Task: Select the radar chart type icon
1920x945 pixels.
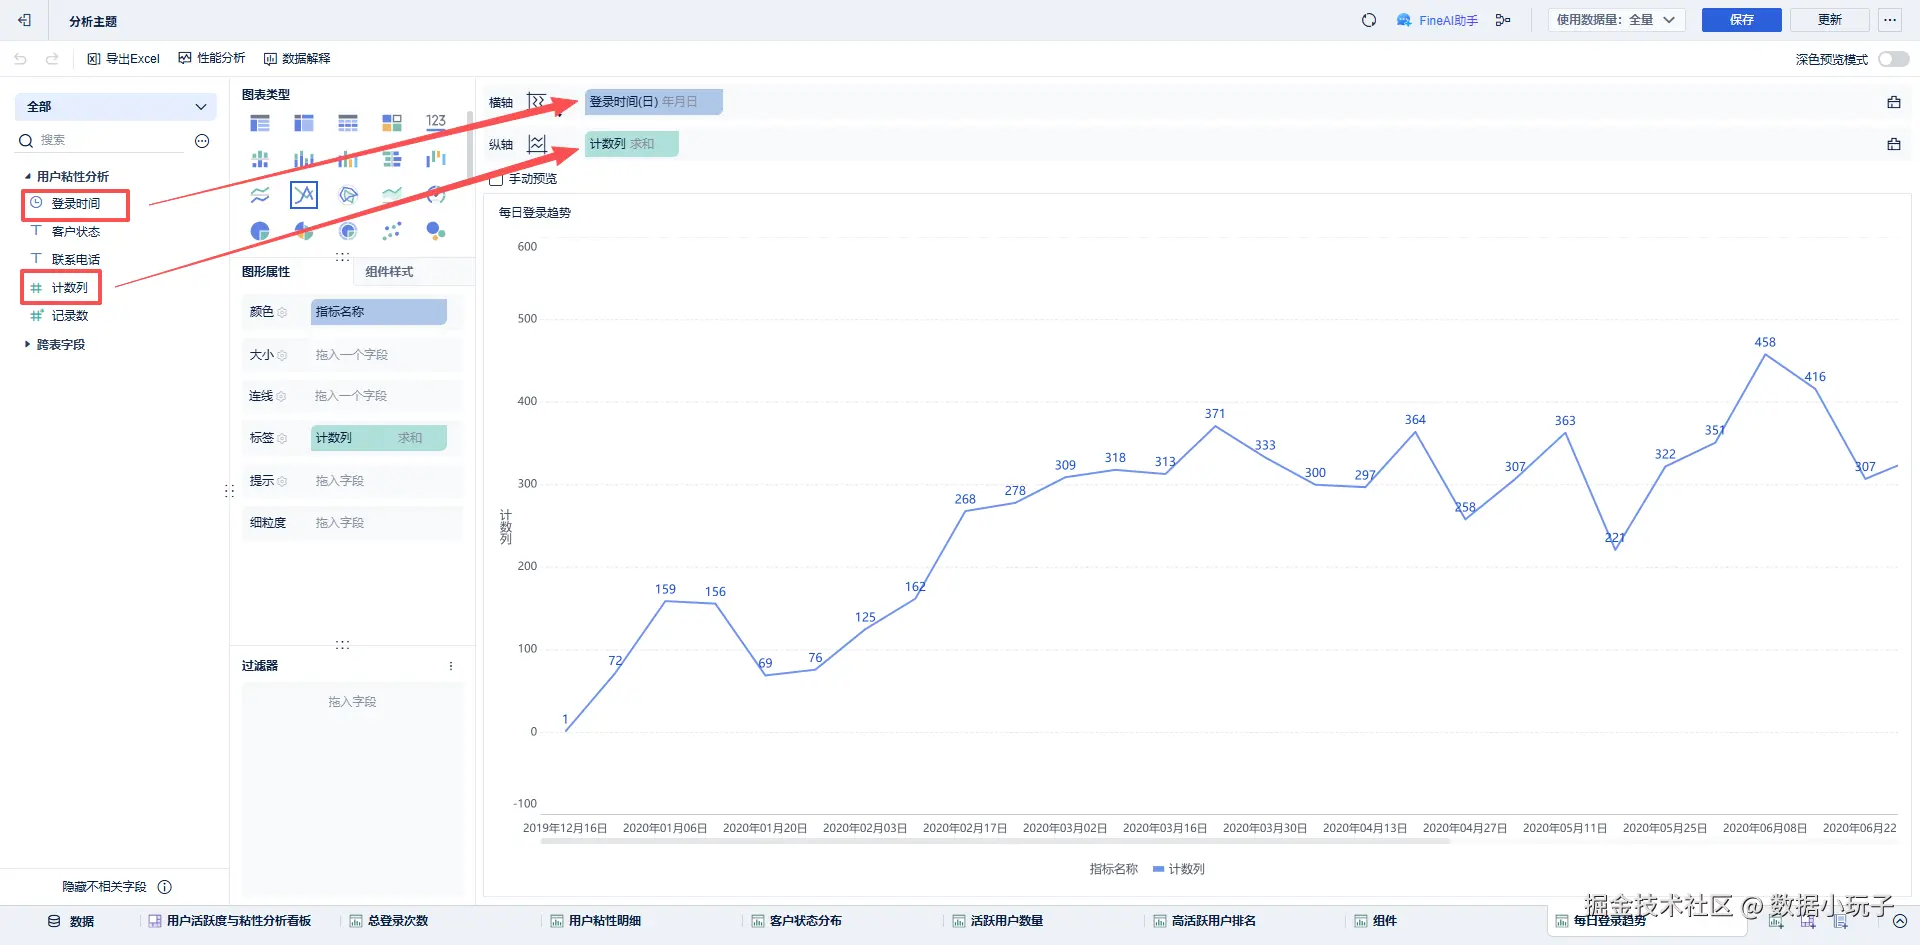Action: [348, 195]
